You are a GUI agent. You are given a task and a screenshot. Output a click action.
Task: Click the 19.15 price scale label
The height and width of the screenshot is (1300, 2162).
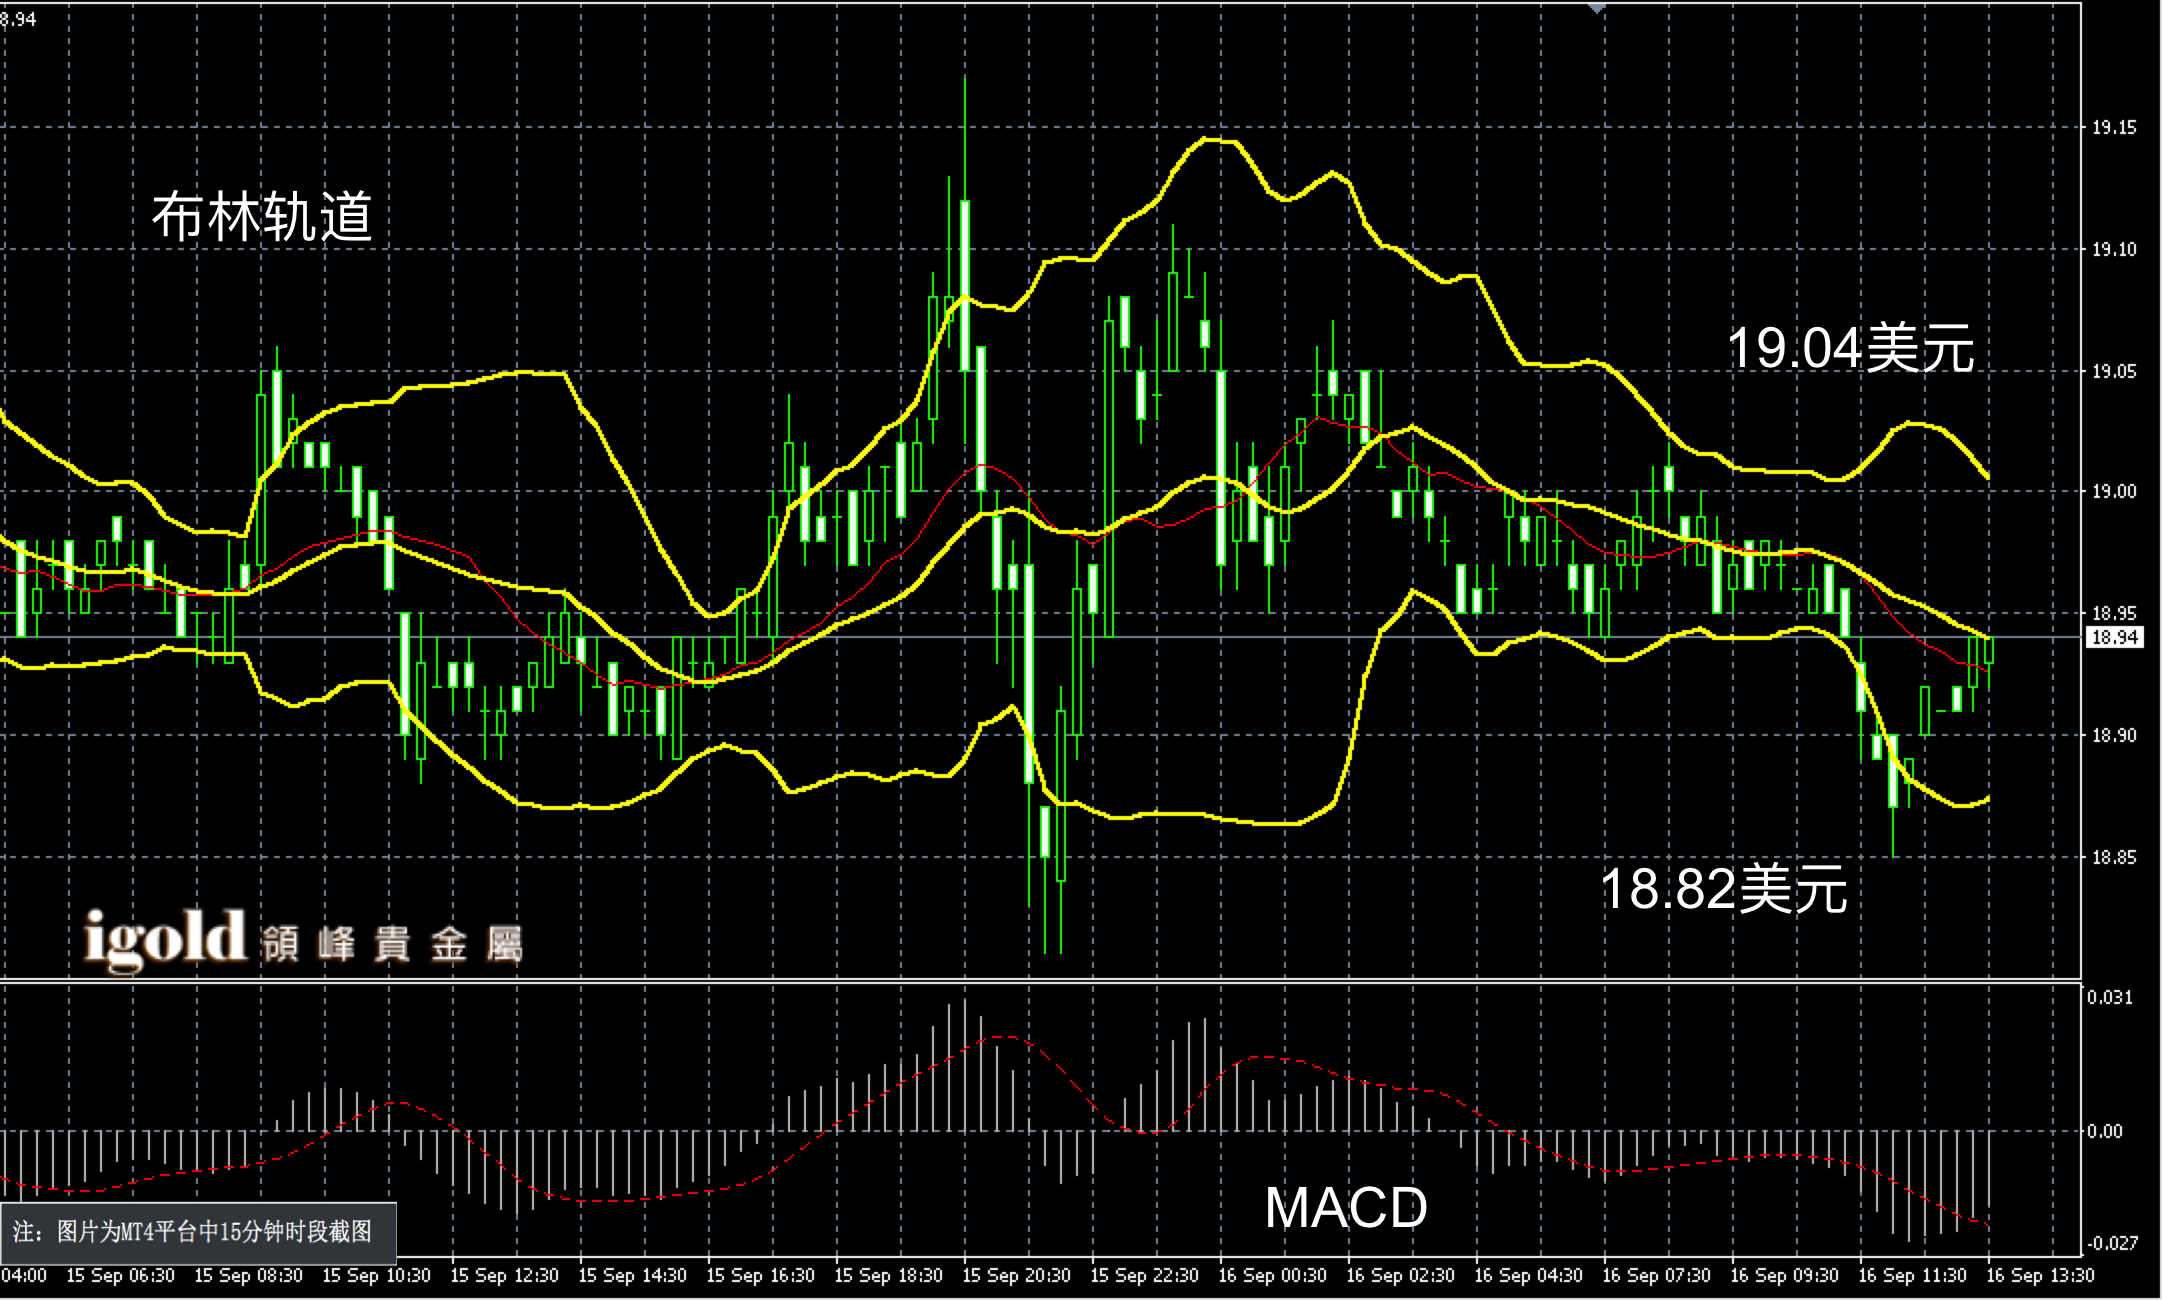(2114, 127)
